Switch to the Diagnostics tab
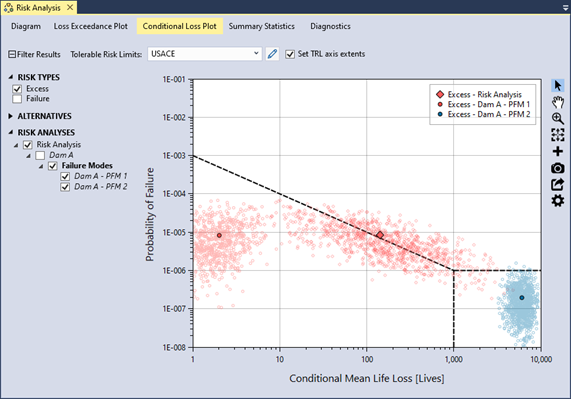Screen dimensions: 571x399 (330, 26)
